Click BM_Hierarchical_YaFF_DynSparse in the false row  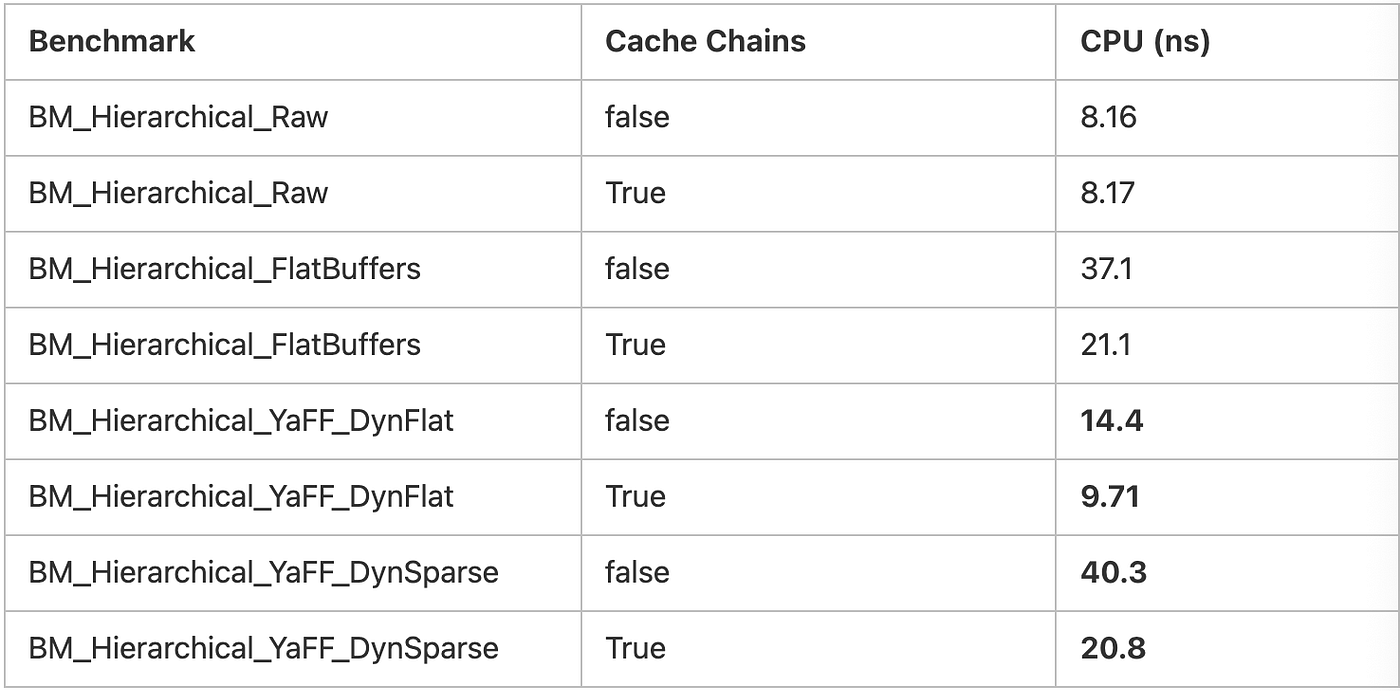(x=263, y=574)
